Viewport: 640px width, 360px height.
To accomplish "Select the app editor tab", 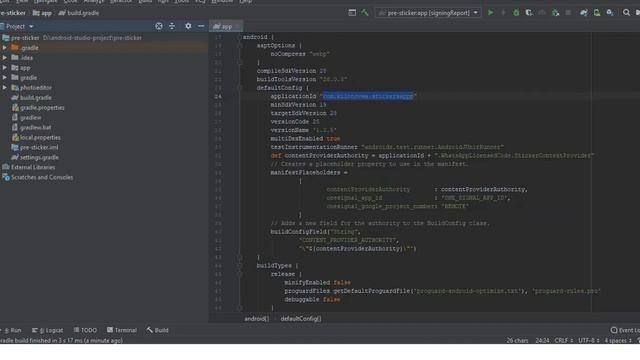I will (x=226, y=27).
